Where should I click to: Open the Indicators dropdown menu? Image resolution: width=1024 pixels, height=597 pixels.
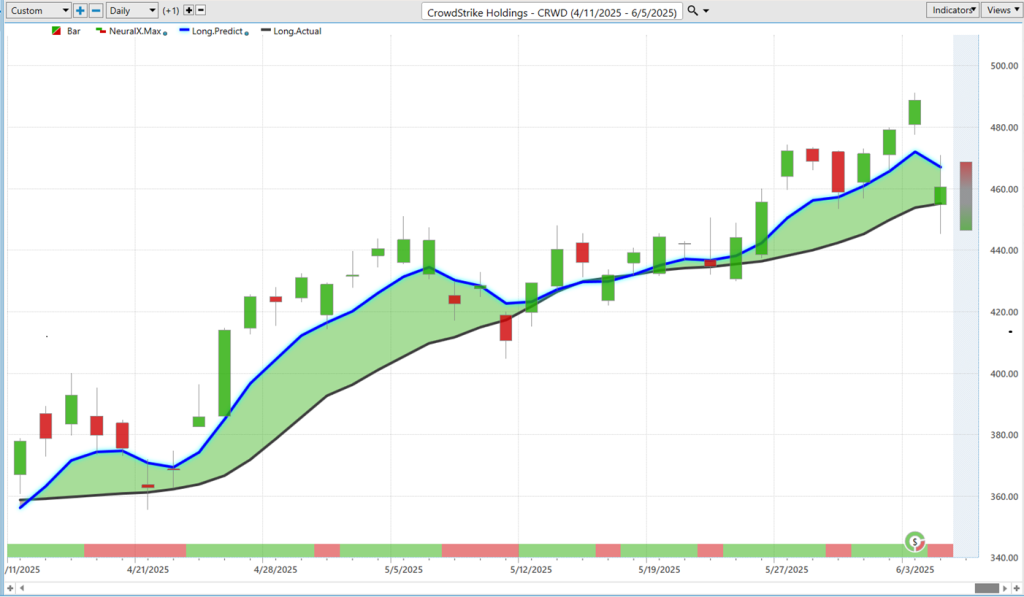(x=952, y=10)
